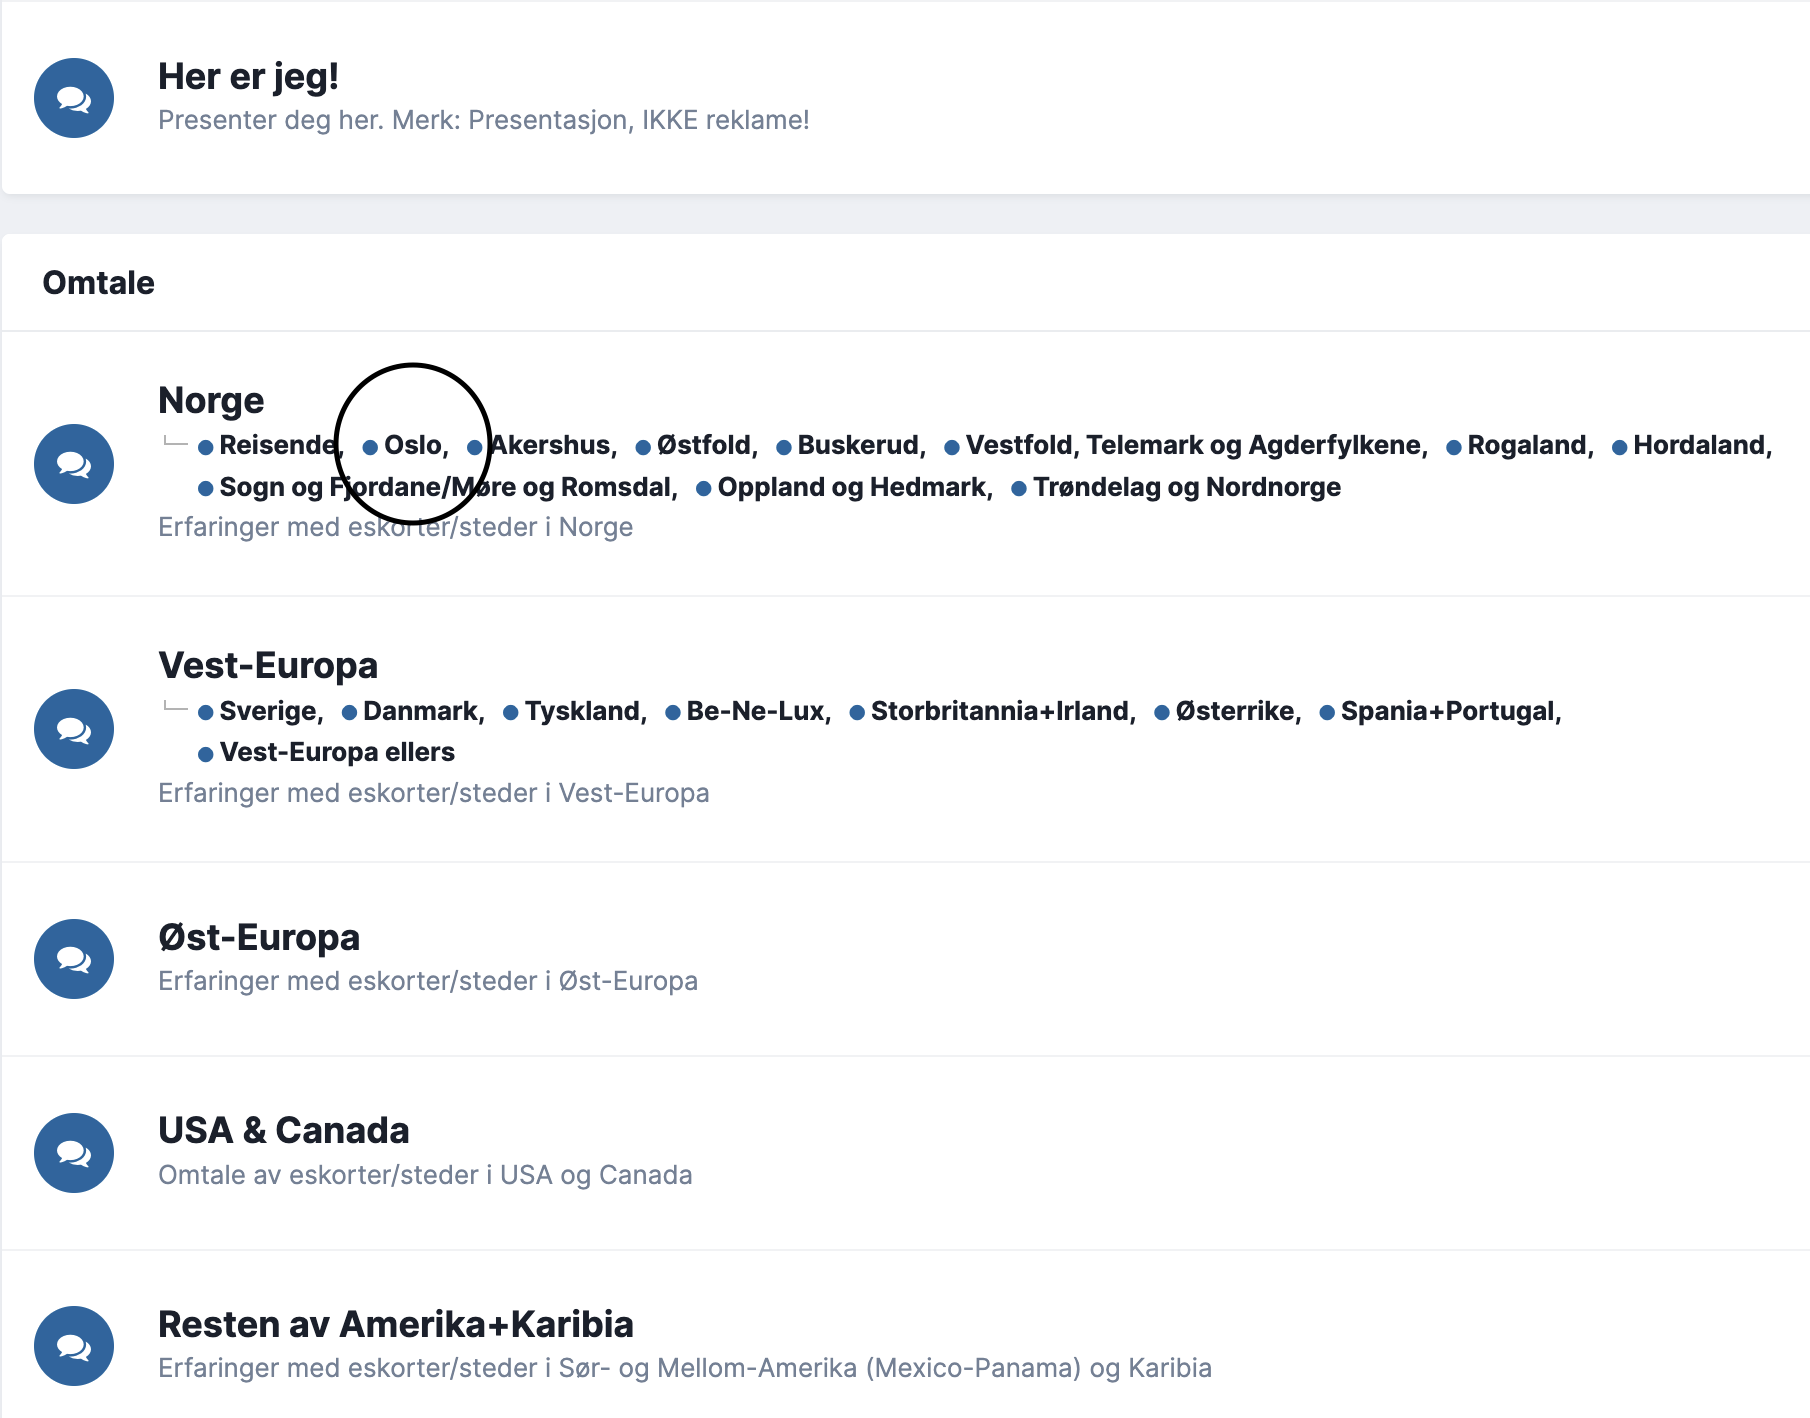Open the Storbritannia+Irland subforum
This screenshot has height=1418, width=1810.
[x=1002, y=711]
